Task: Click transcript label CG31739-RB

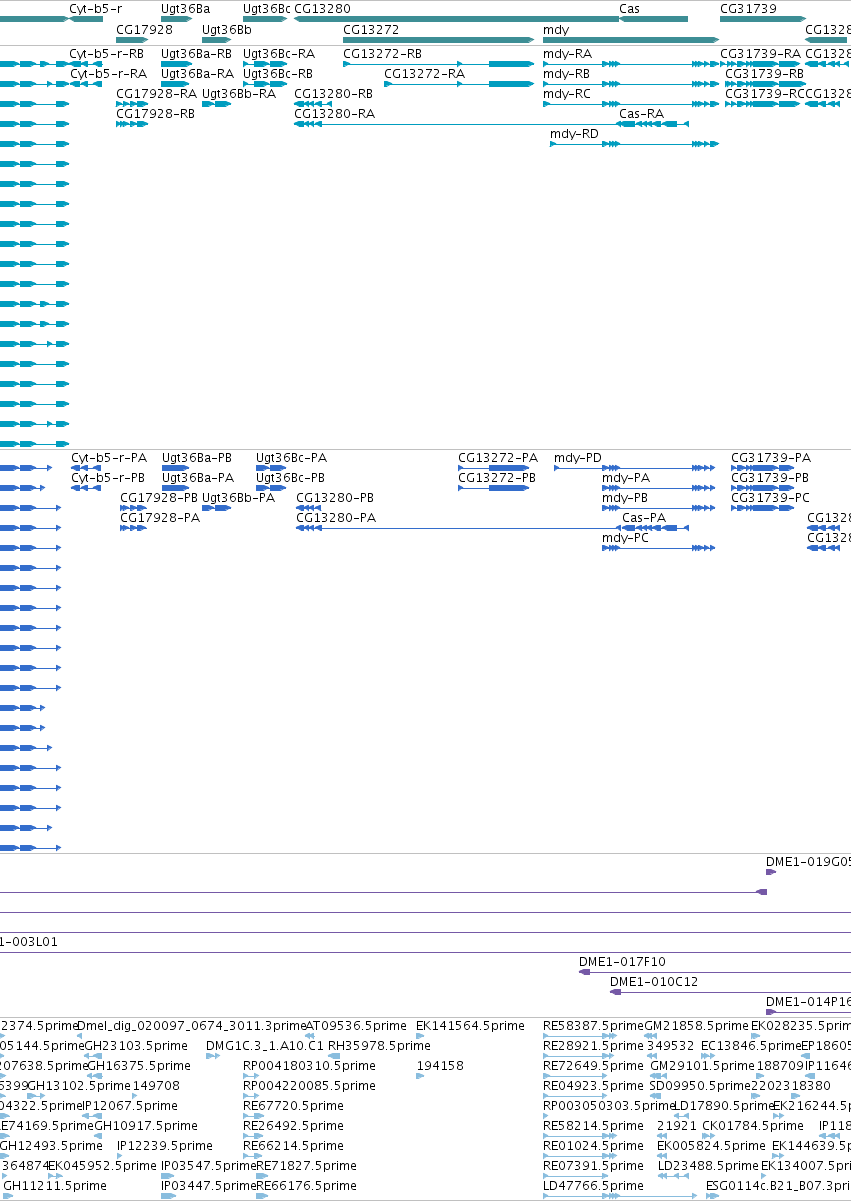Action: pyautogui.click(x=764, y=73)
